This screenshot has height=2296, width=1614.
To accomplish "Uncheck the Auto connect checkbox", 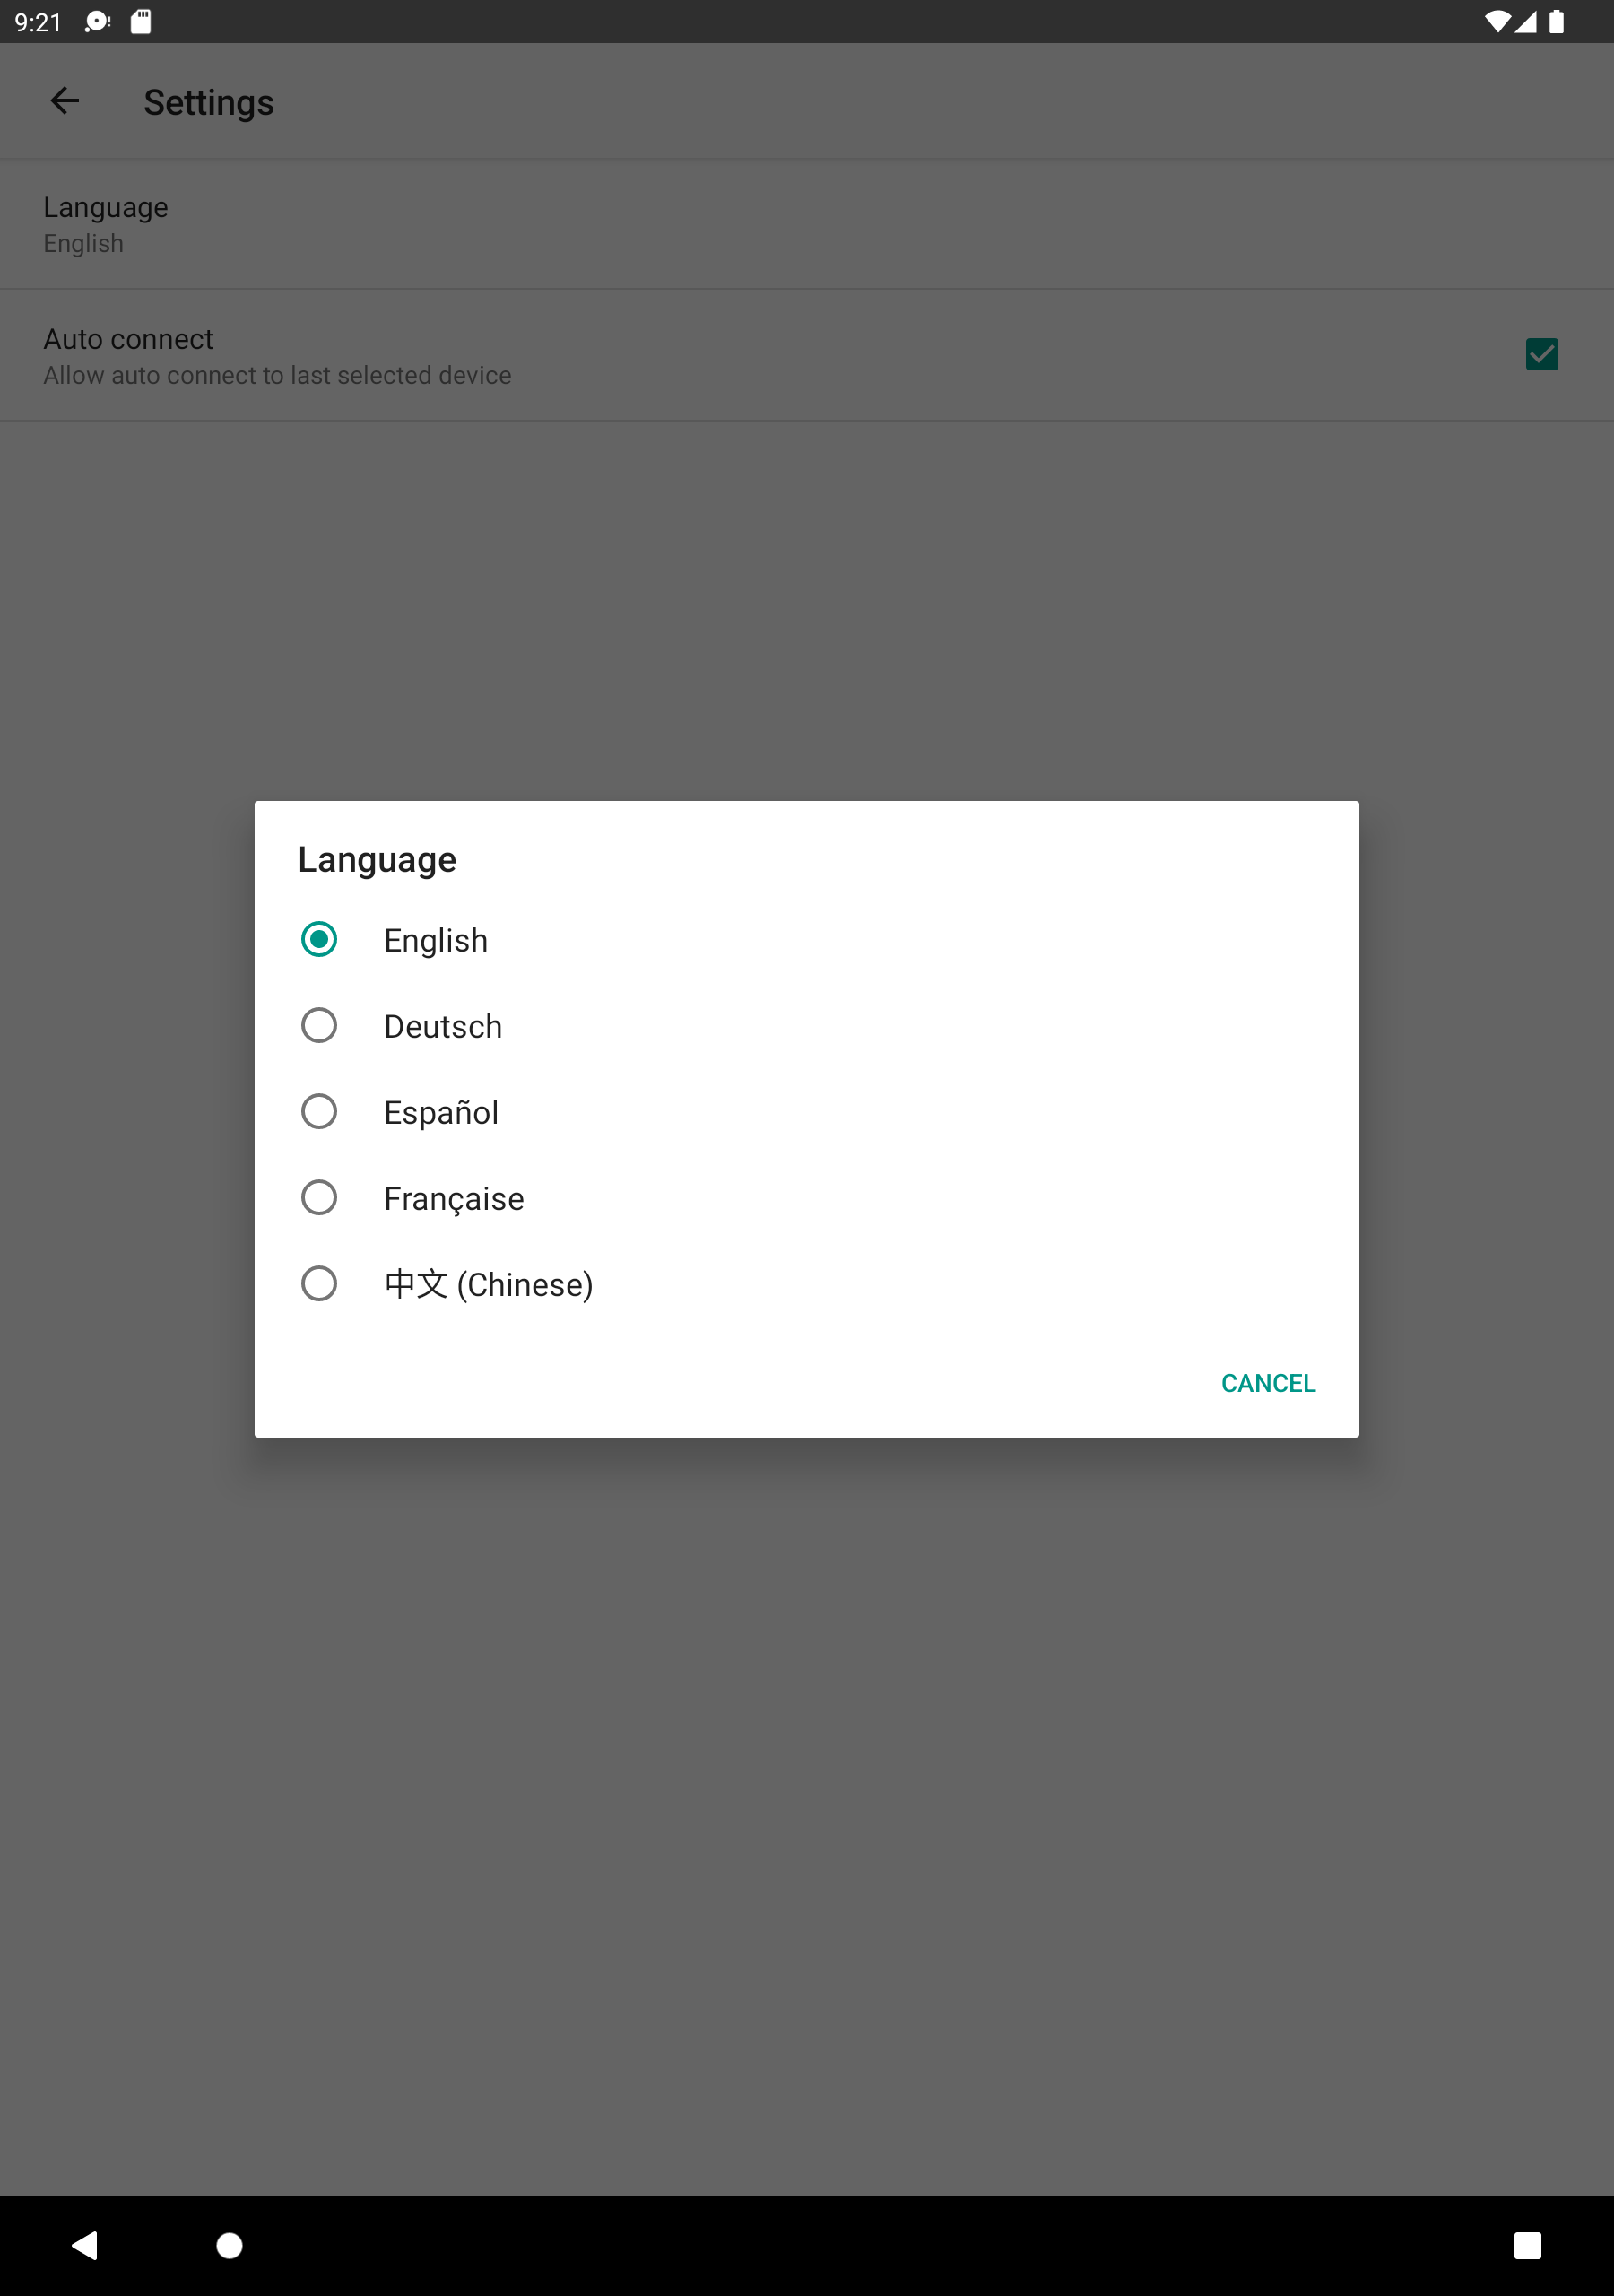I will [1541, 354].
